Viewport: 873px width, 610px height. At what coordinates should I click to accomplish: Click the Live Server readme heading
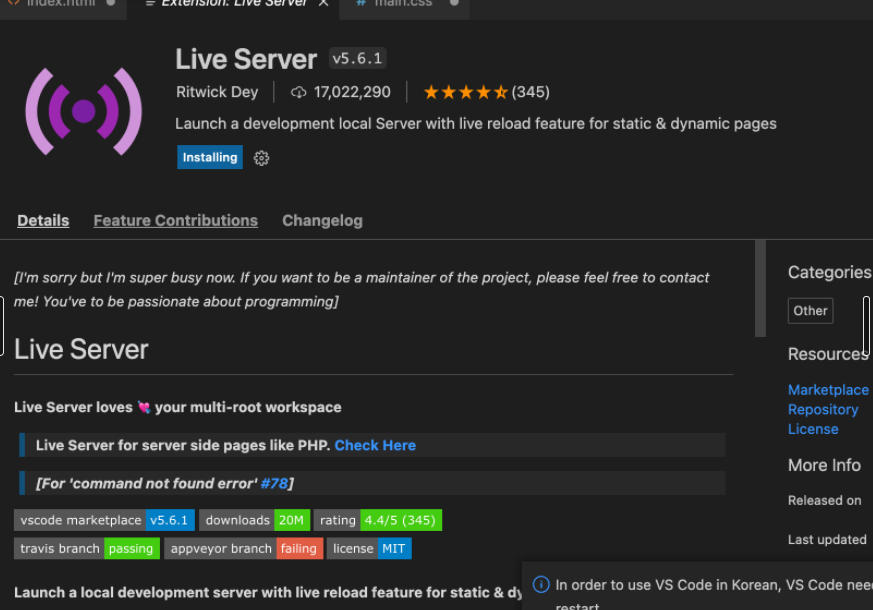click(81, 350)
